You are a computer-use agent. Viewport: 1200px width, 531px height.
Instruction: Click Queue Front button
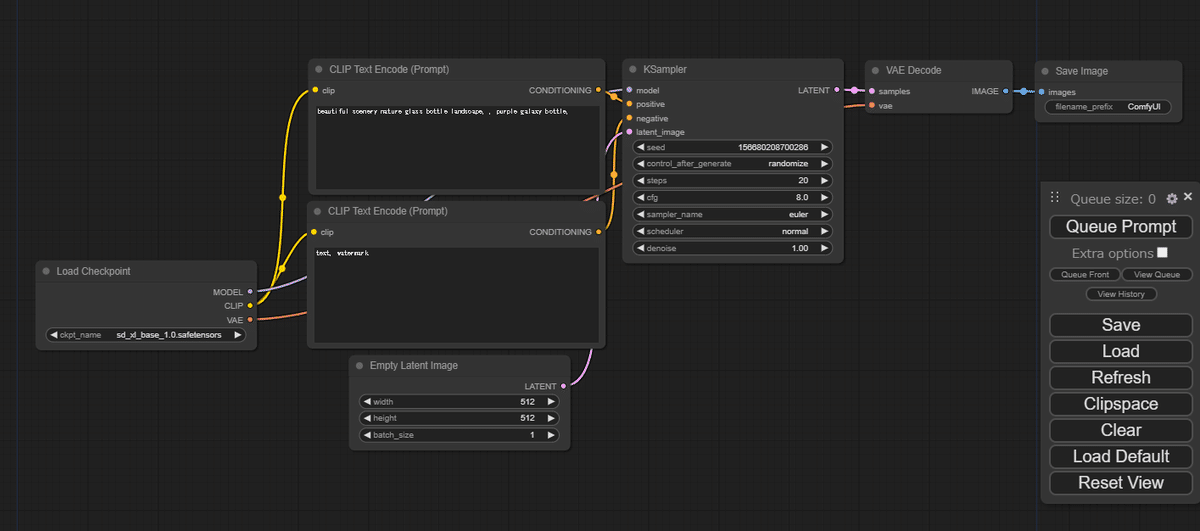point(1085,274)
